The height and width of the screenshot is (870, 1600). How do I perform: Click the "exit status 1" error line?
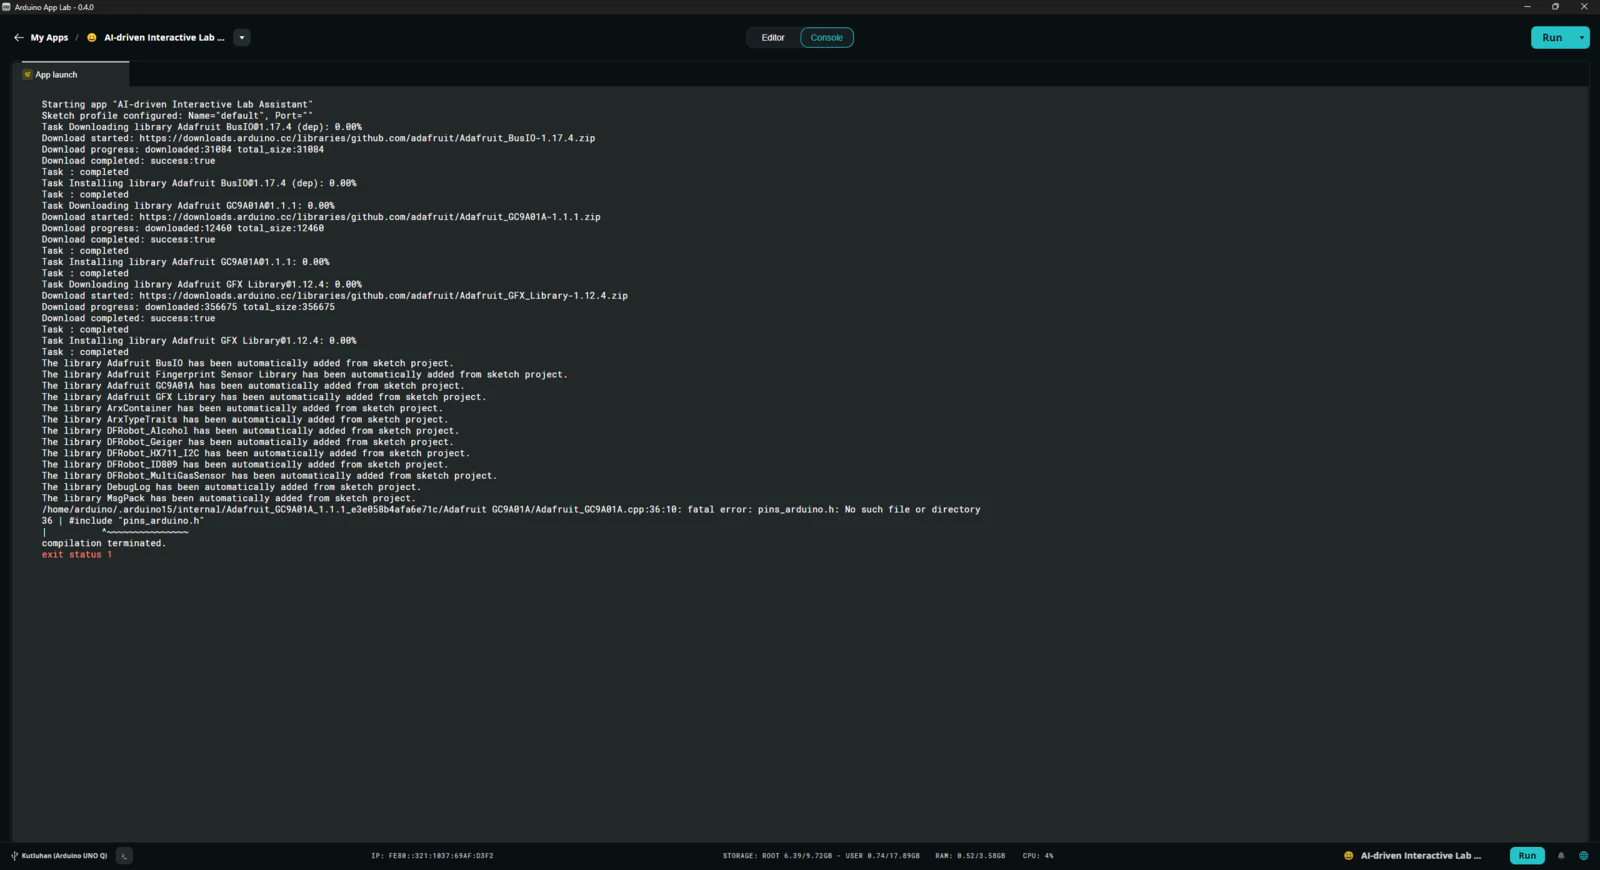click(x=77, y=555)
